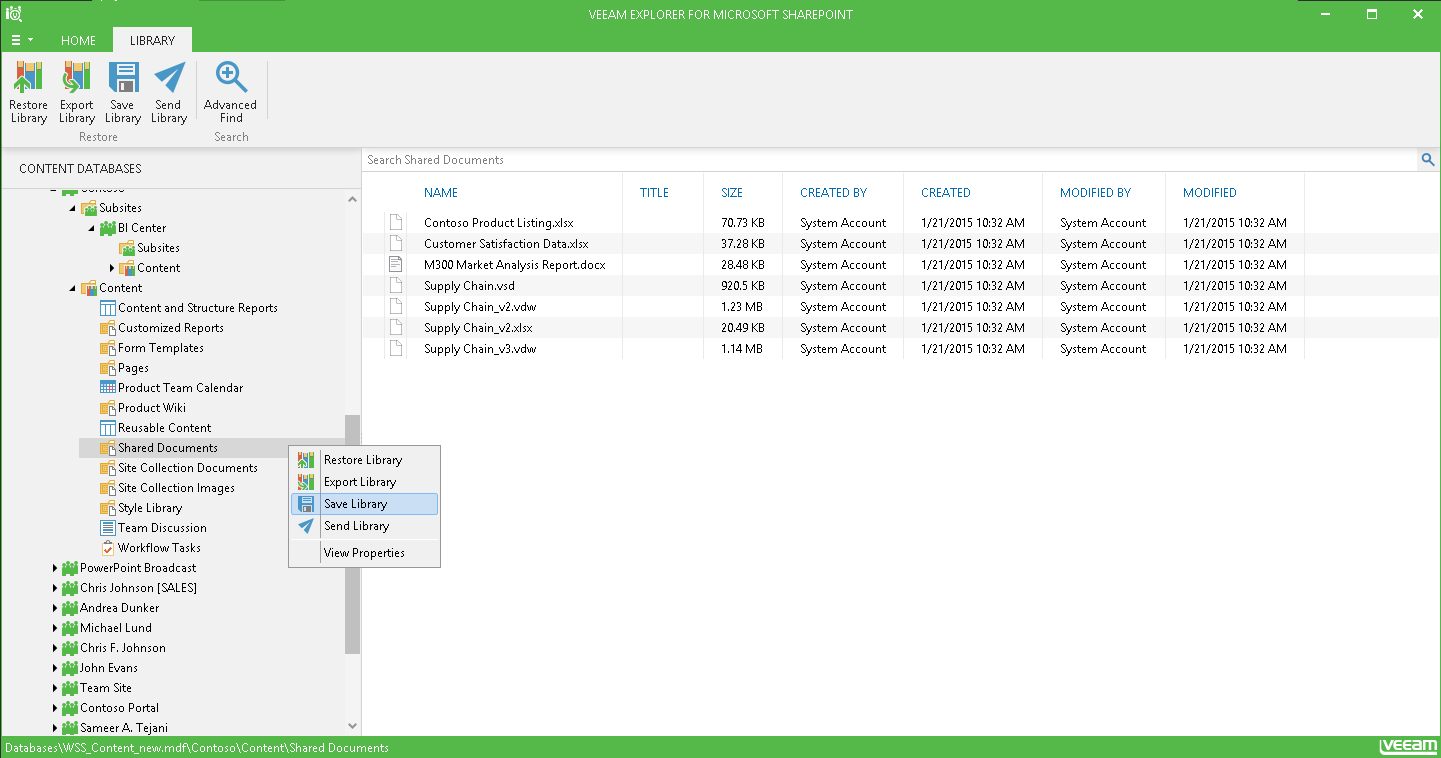Click the 920.5 KB size cell

742,286
